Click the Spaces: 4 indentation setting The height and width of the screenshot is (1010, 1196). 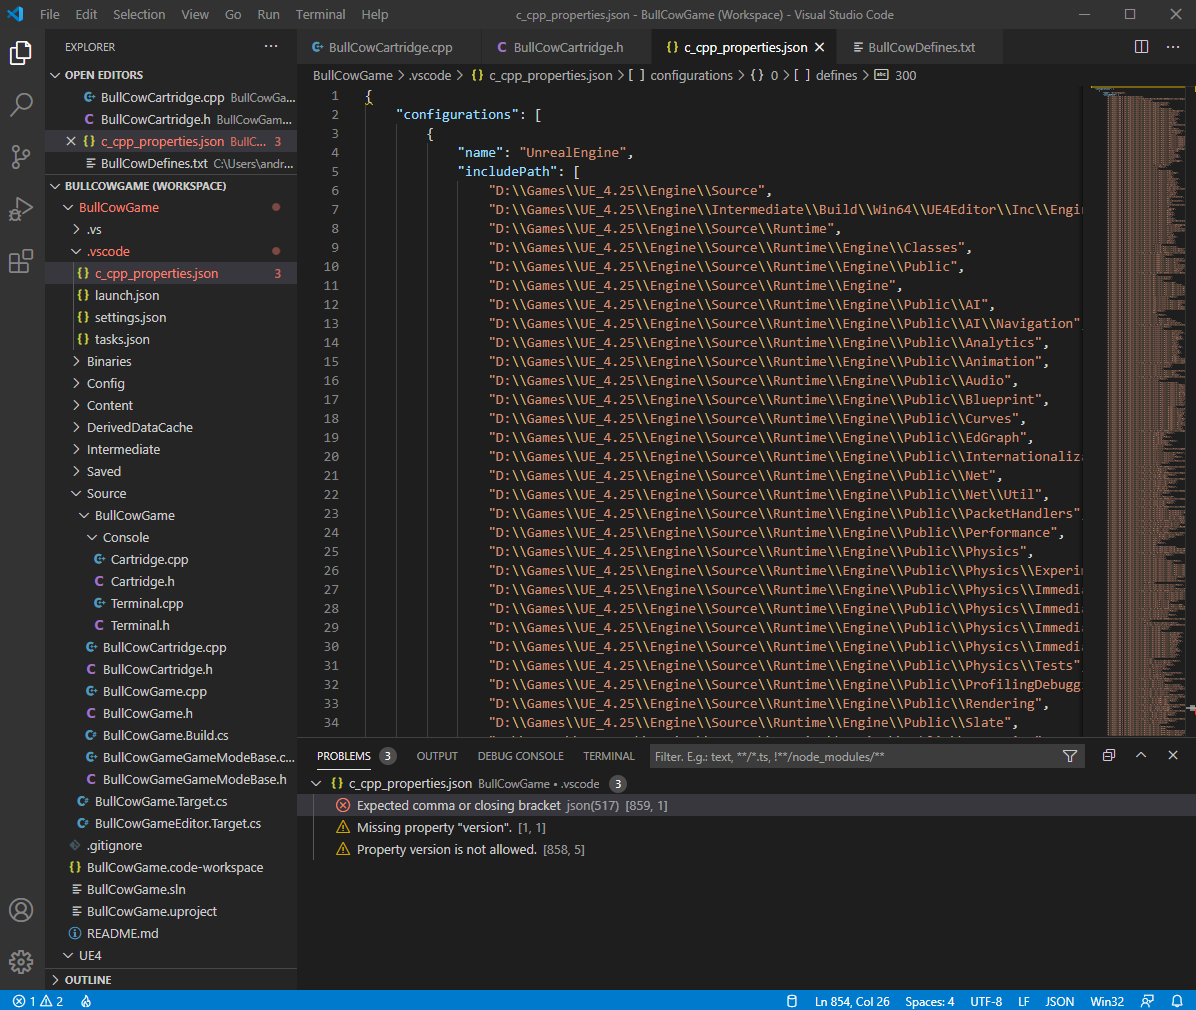click(929, 1001)
